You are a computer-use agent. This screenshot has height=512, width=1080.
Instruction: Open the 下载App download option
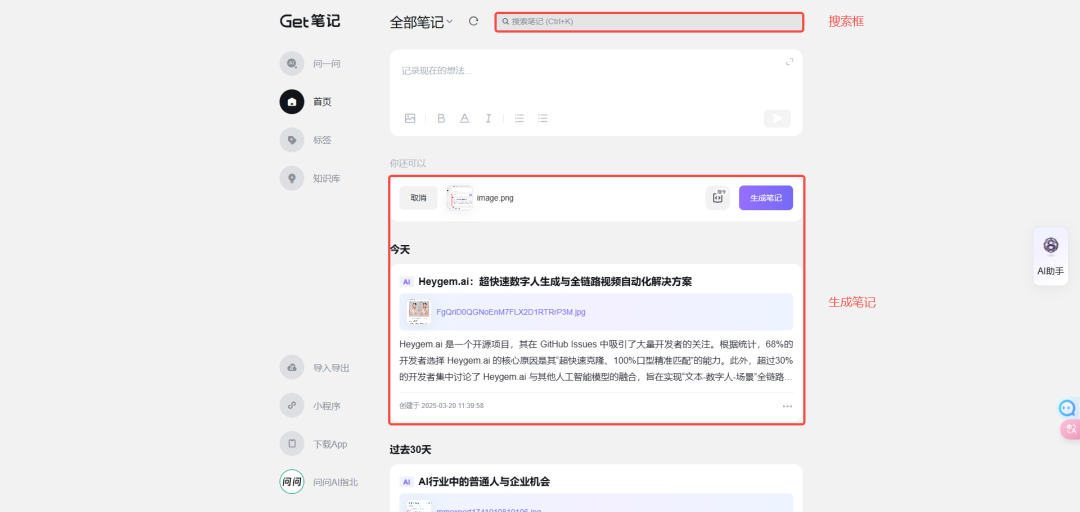point(313,444)
